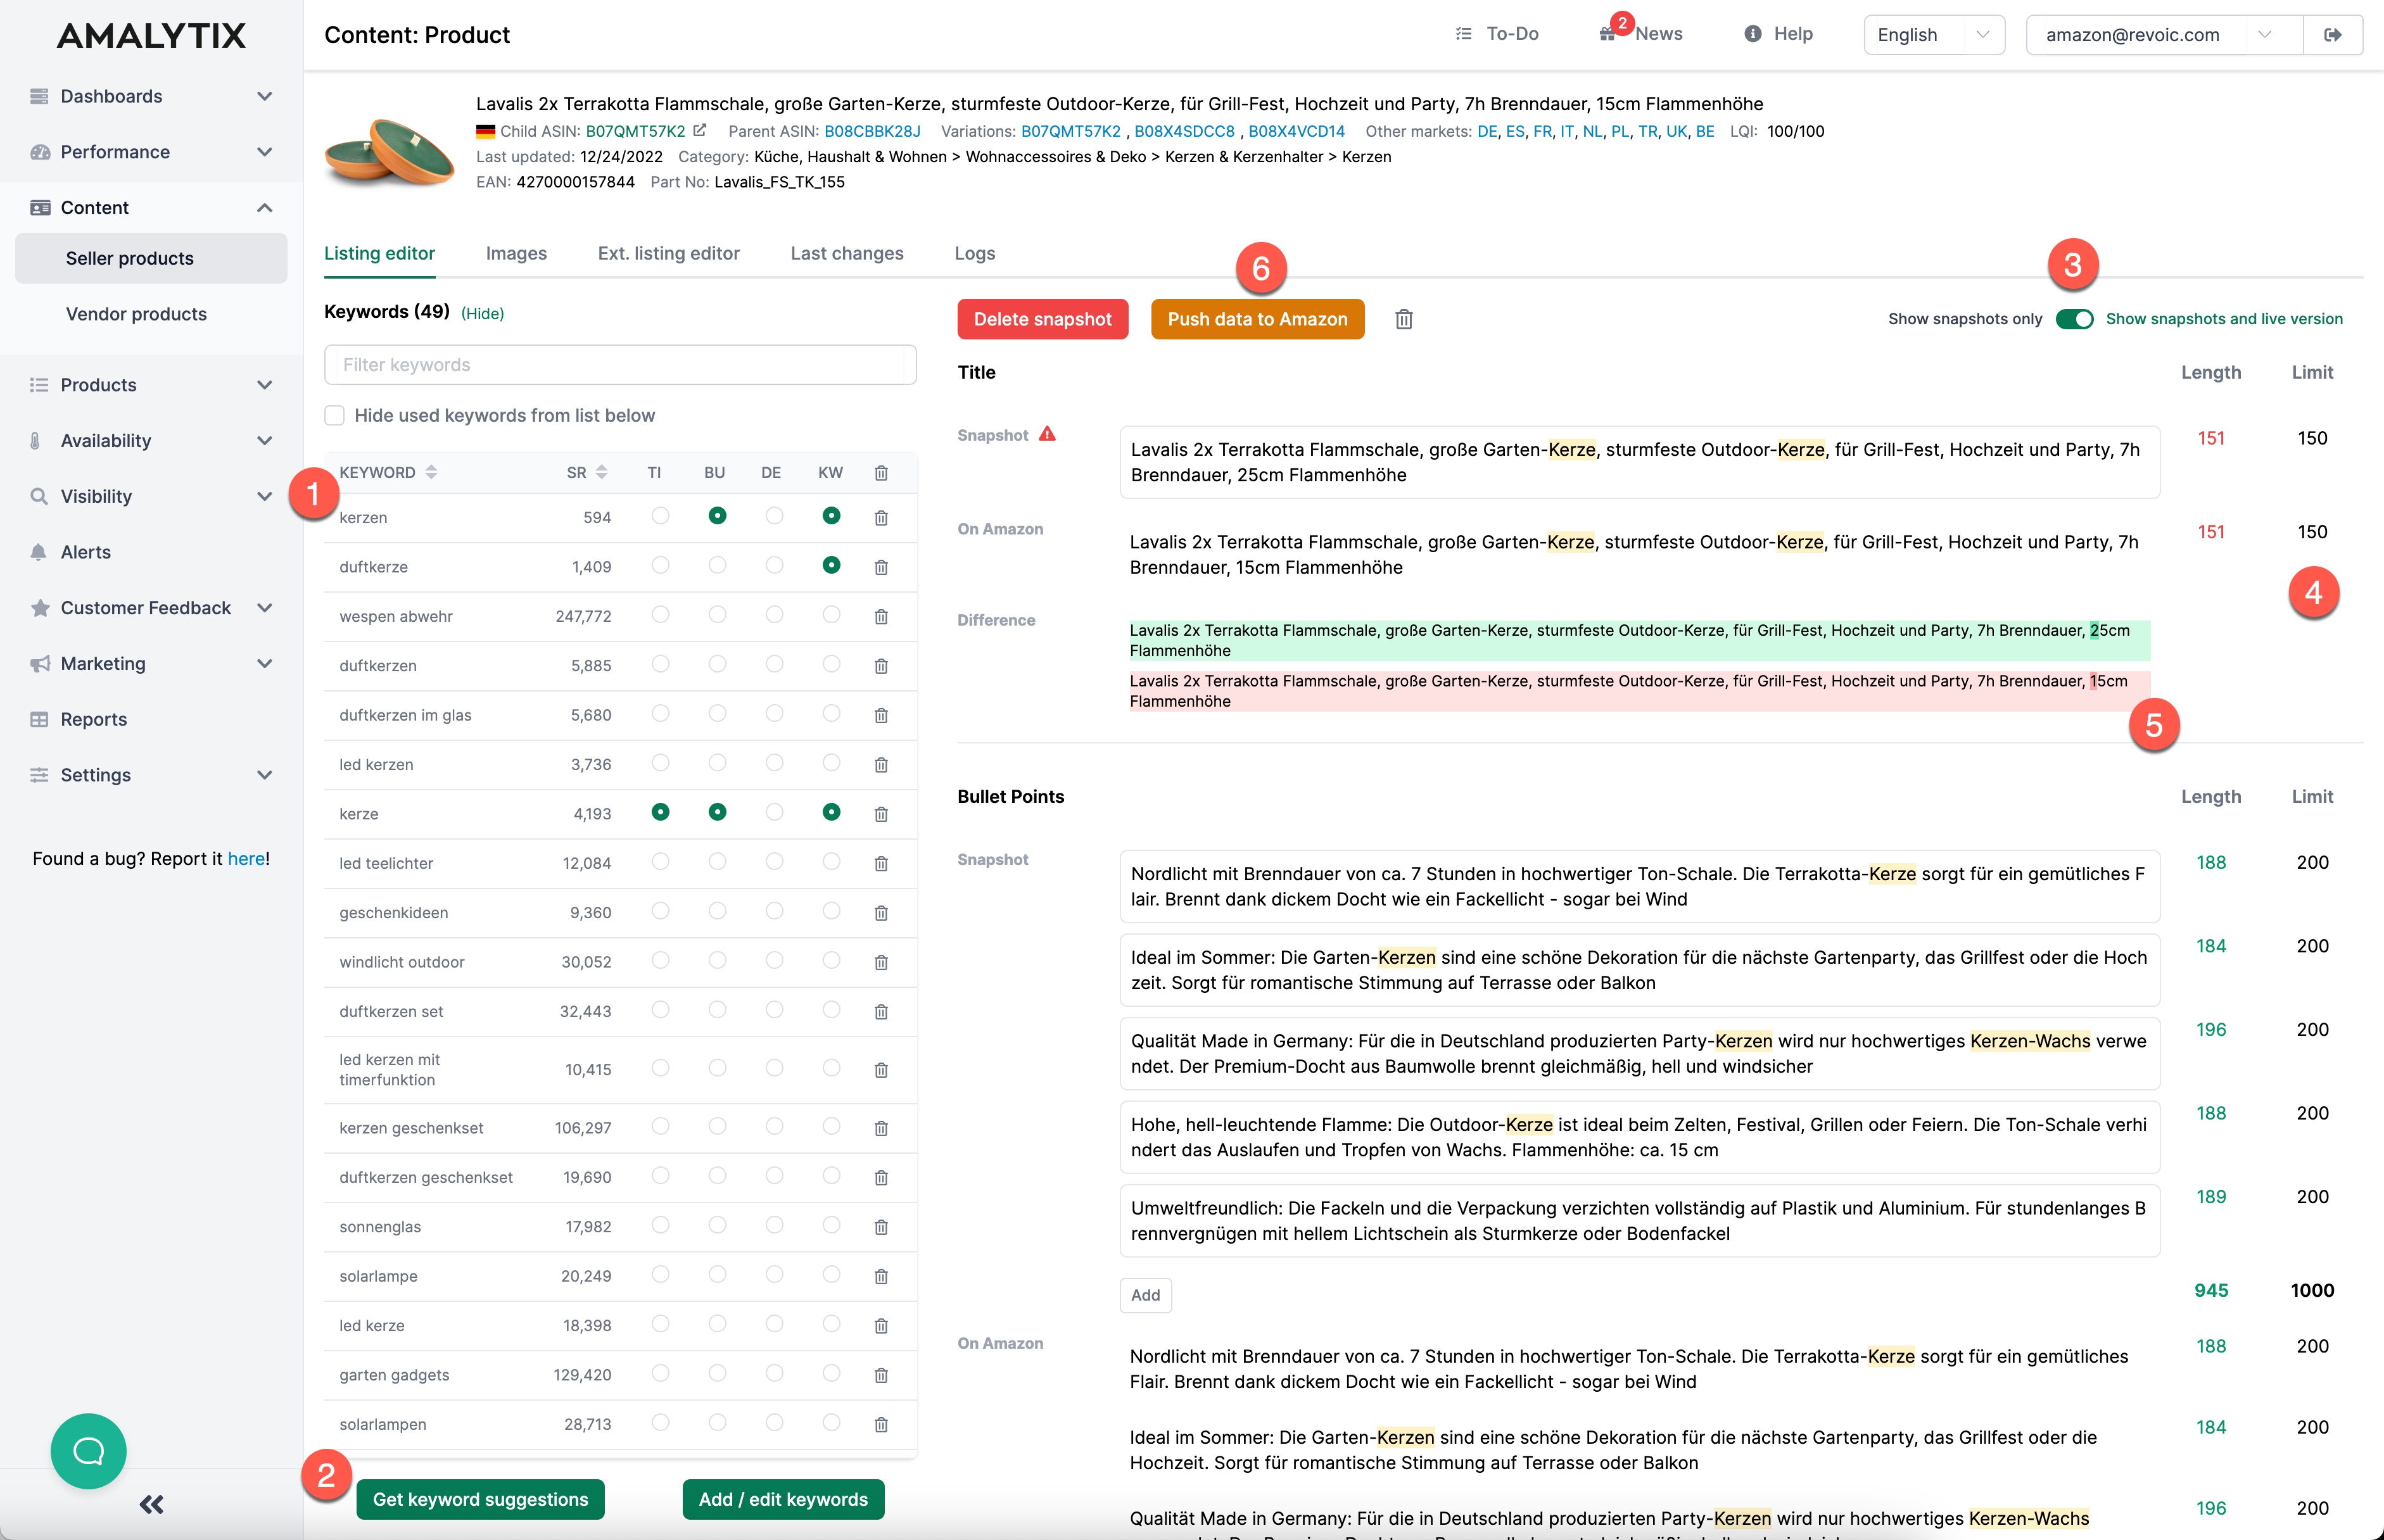Delete the 'kerzen' keyword row trash icon
Image resolution: width=2384 pixels, height=1540 pixels.
tap(881, 518)
